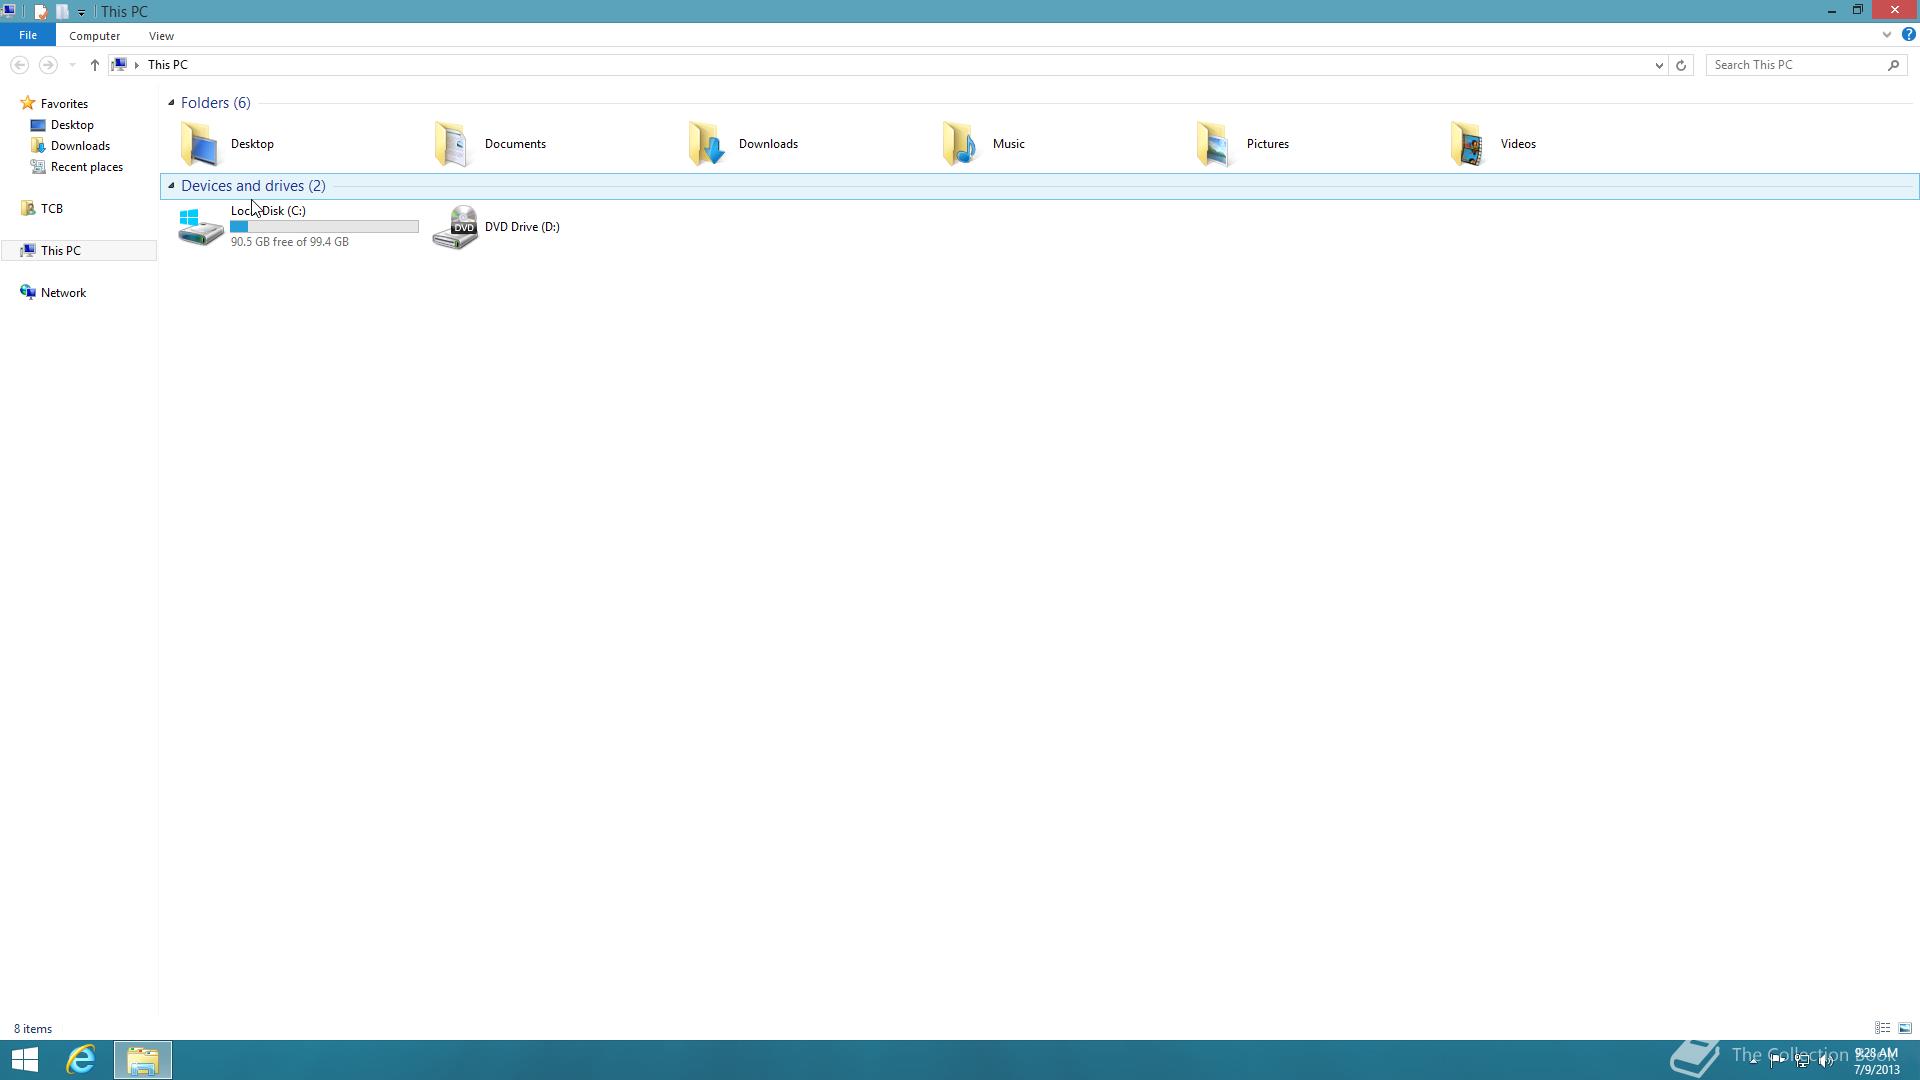Open the Videos folder icon
The height and width of the screenshot is (1080, 1920).
click(x=1468, y=144)
